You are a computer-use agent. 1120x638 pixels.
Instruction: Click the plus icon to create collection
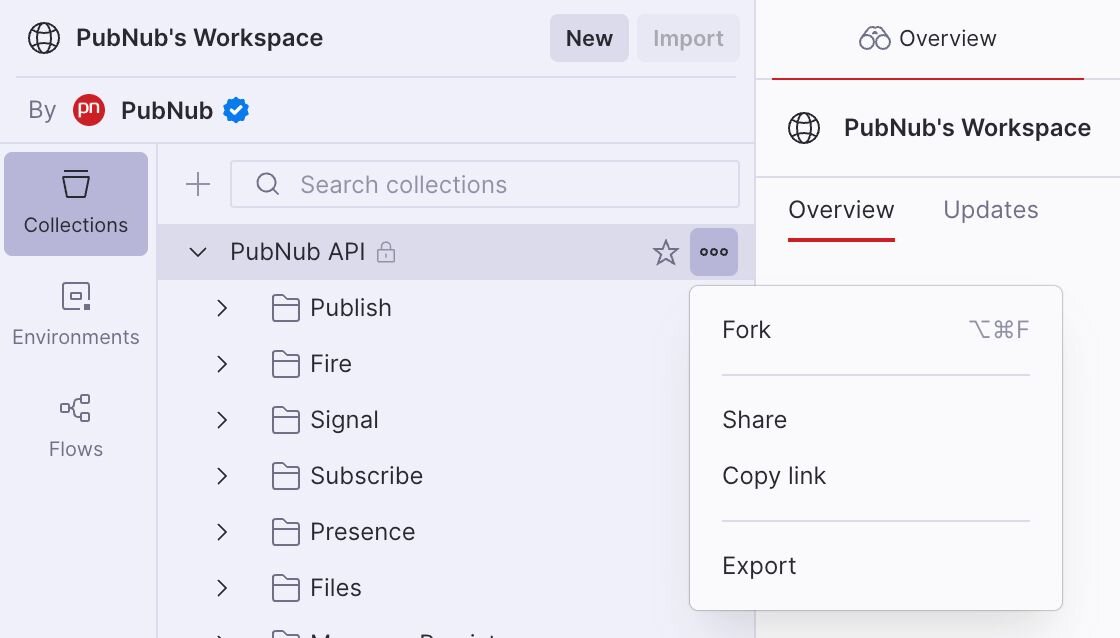tap(198, 184)
